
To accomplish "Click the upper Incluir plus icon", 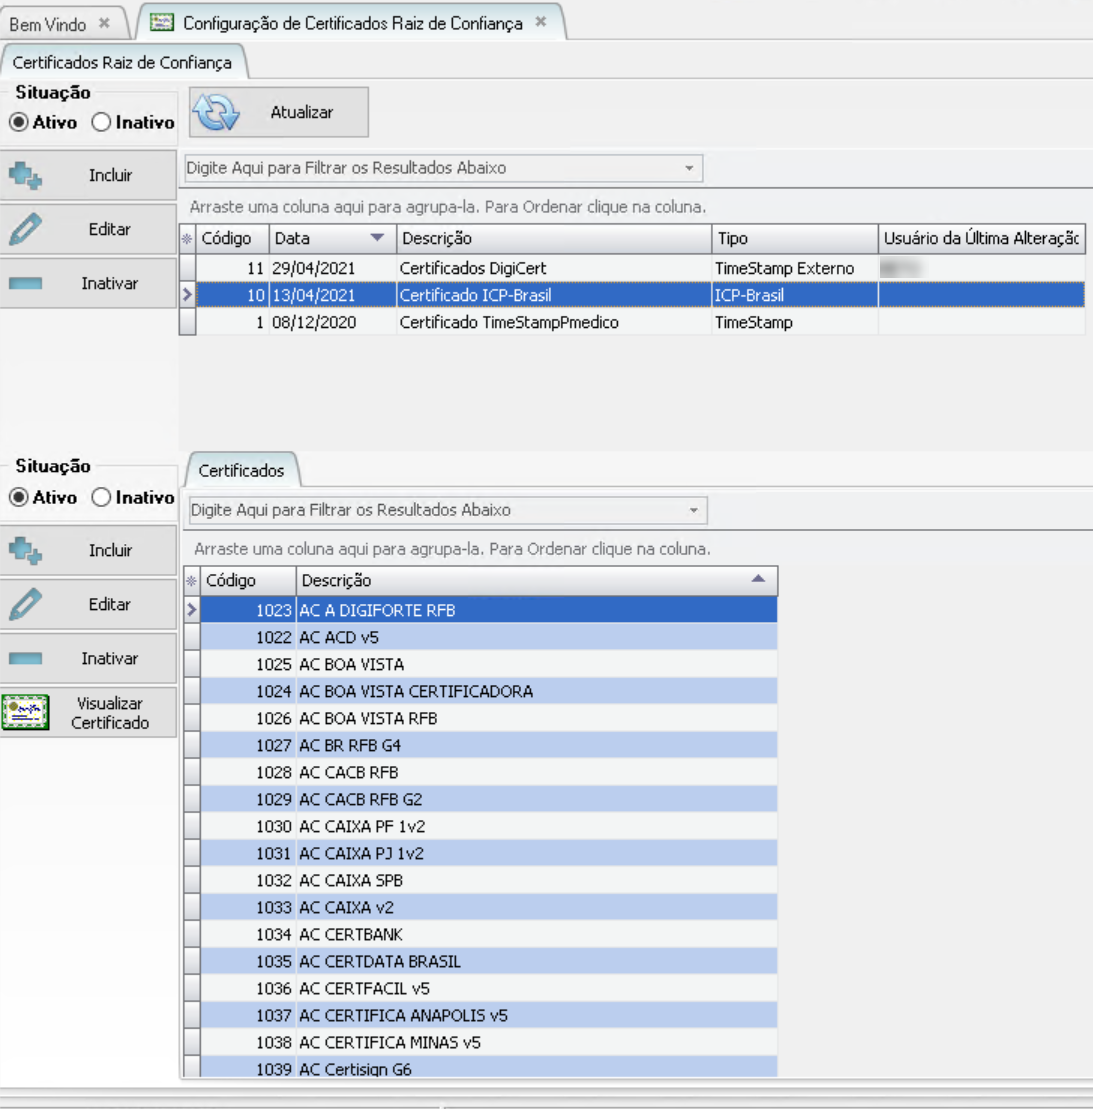I will click(x=25, y=176).
